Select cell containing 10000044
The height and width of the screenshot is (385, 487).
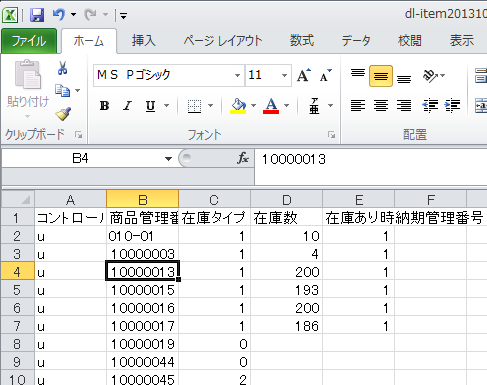point(142,362)
